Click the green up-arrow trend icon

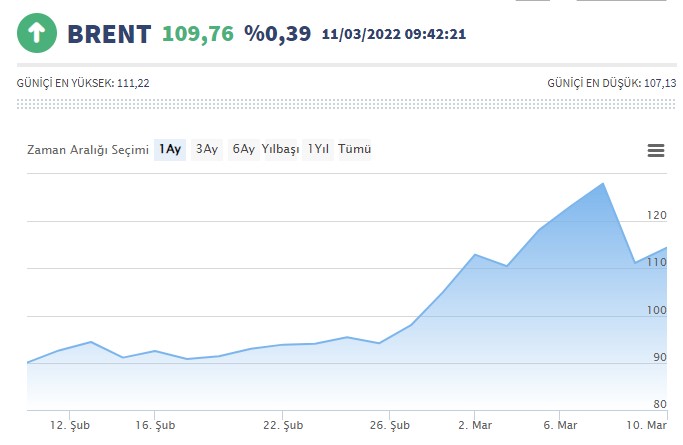pyautogui.click(x=37, y=33)
